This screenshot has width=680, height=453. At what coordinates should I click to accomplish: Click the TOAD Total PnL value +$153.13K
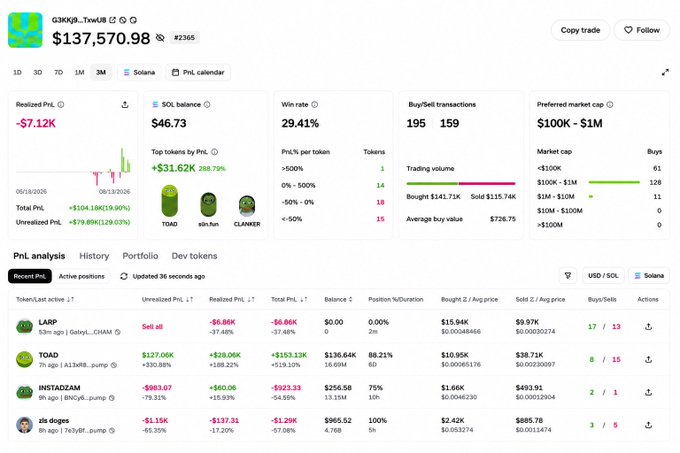(x=289, y=355)
